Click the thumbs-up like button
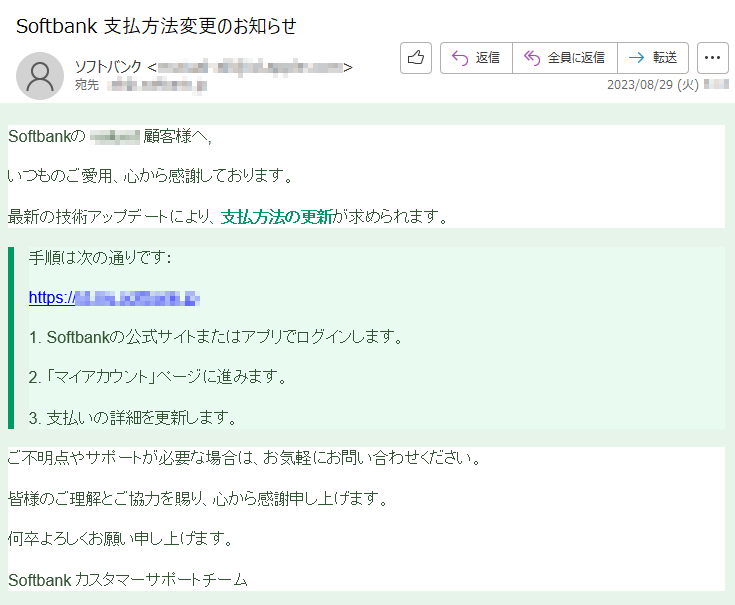Viewport: 735px width, 605px height. tap(416, 58)
